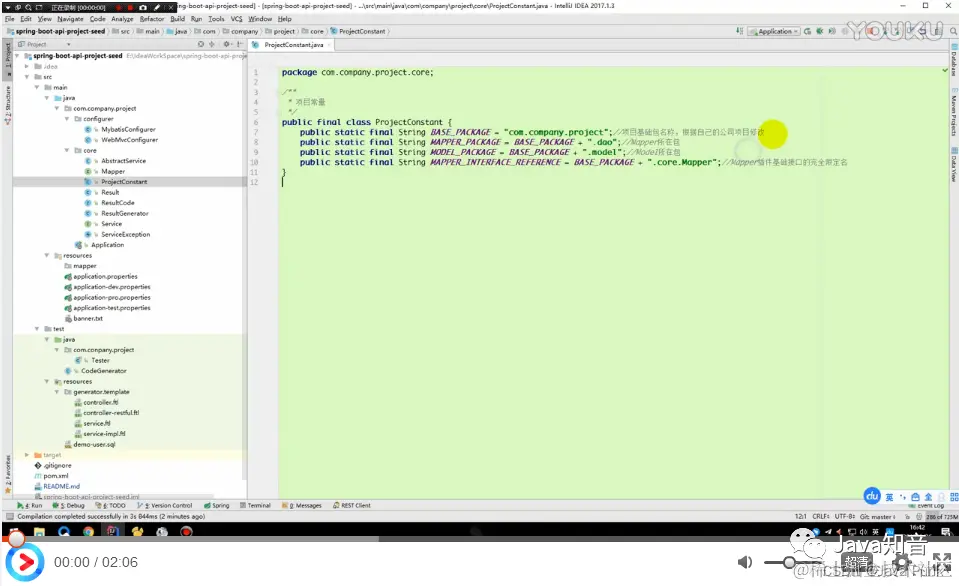Screen dimensions: 959x586
Task: Open the Build menu
Action: click(177, 19)
